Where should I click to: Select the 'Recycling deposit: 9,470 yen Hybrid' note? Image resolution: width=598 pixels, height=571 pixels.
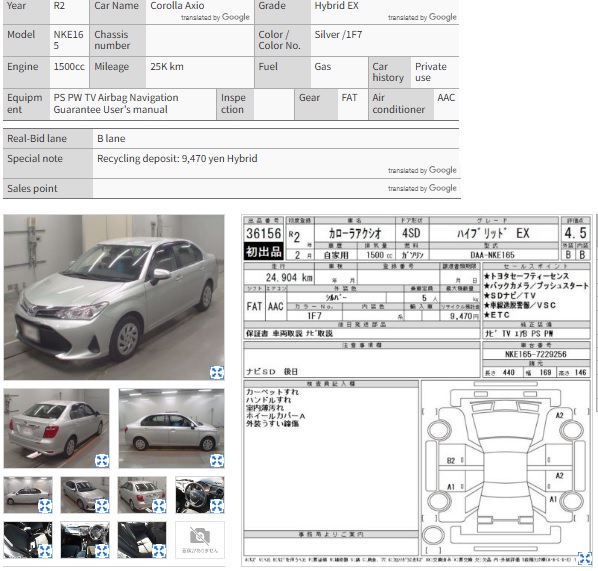(x=177, y=158)
